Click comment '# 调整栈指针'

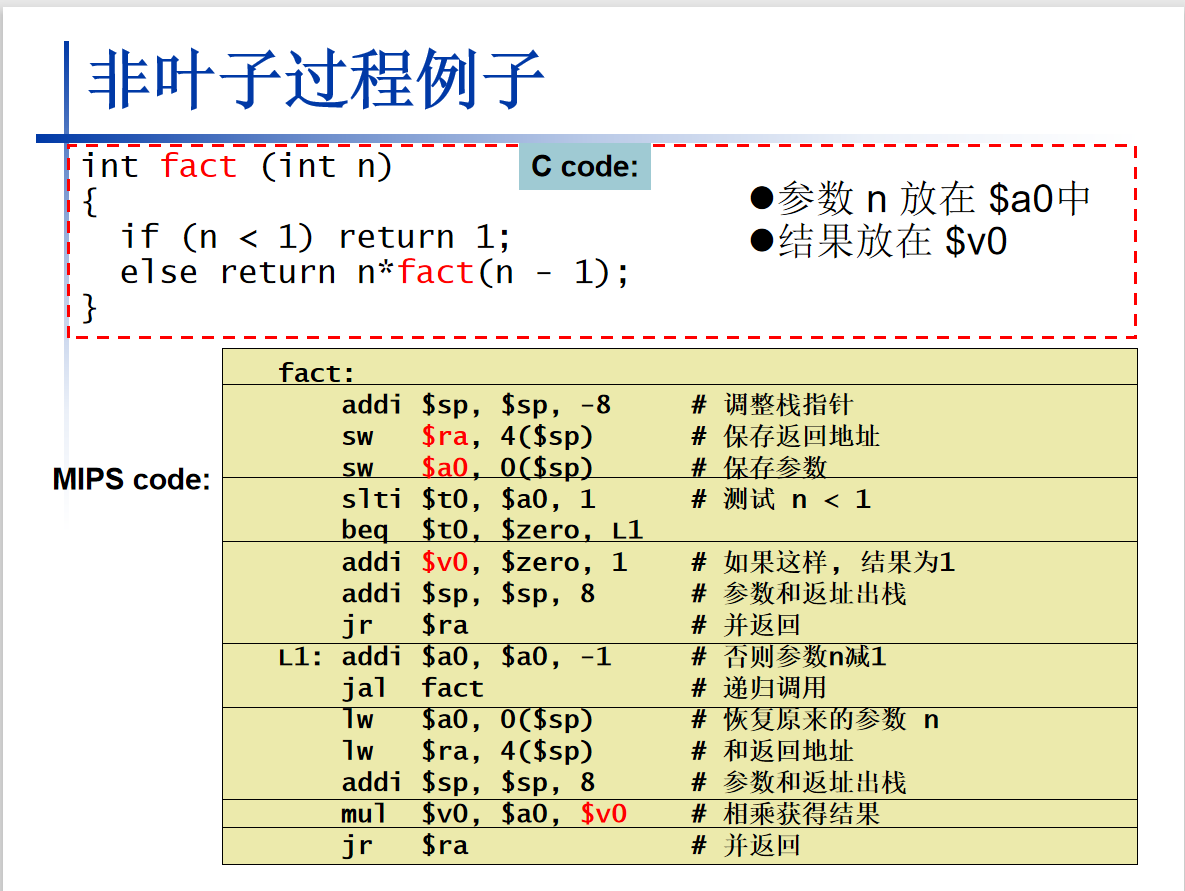(772, 405)
